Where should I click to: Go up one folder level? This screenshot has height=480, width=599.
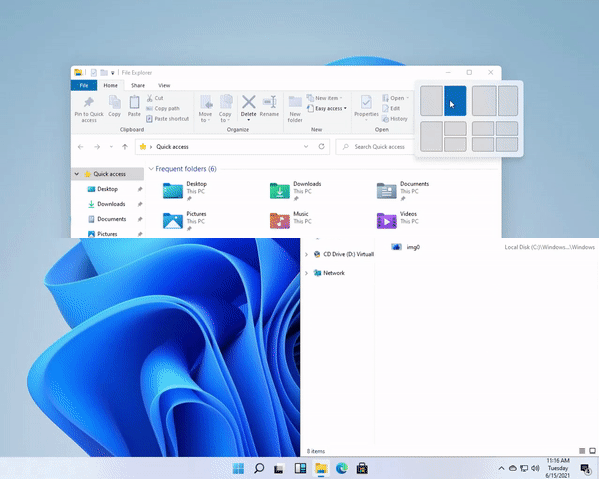125,147
